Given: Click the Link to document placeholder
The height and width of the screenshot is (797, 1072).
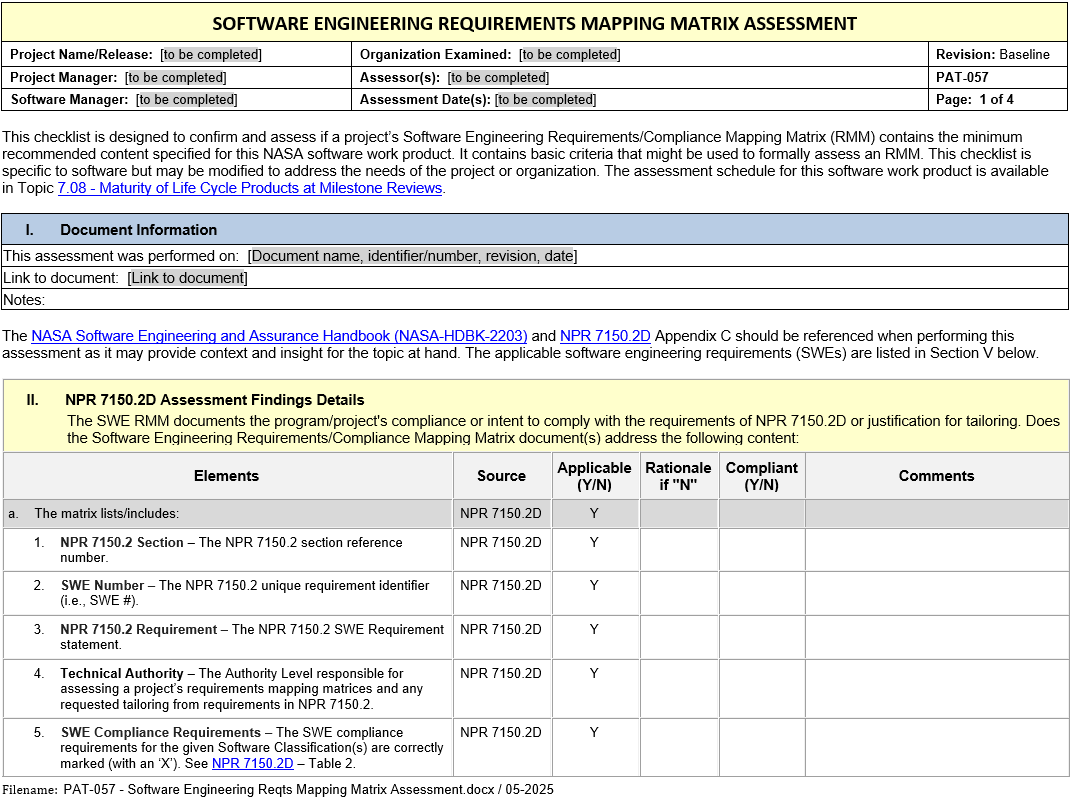Looking at the screenshot, I should tap(187, 278).
